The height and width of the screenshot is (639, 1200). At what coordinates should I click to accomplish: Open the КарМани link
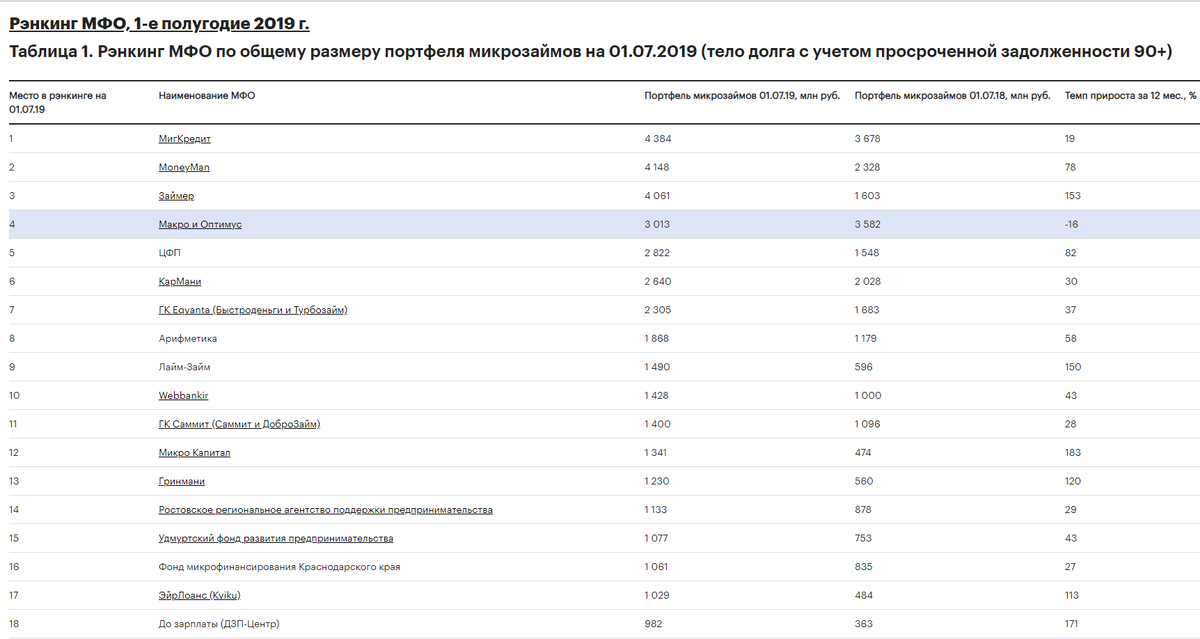[x=180, y=282]
